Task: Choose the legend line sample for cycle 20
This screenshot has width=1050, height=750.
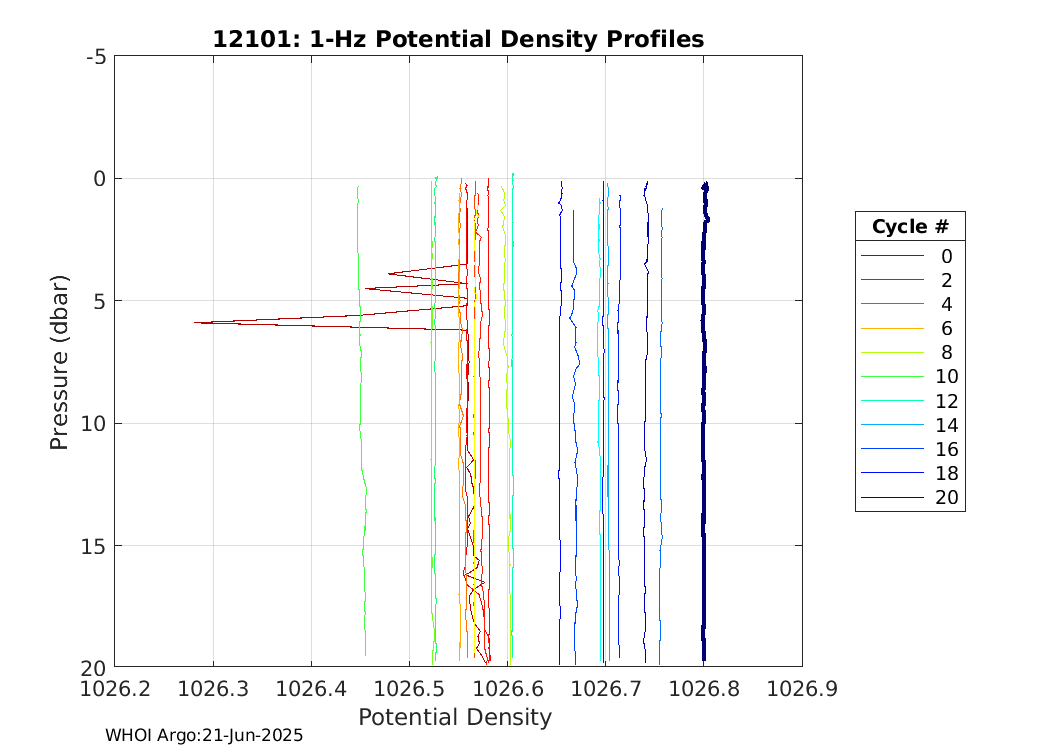Action: pyautogui.click(x=884, y=498)
